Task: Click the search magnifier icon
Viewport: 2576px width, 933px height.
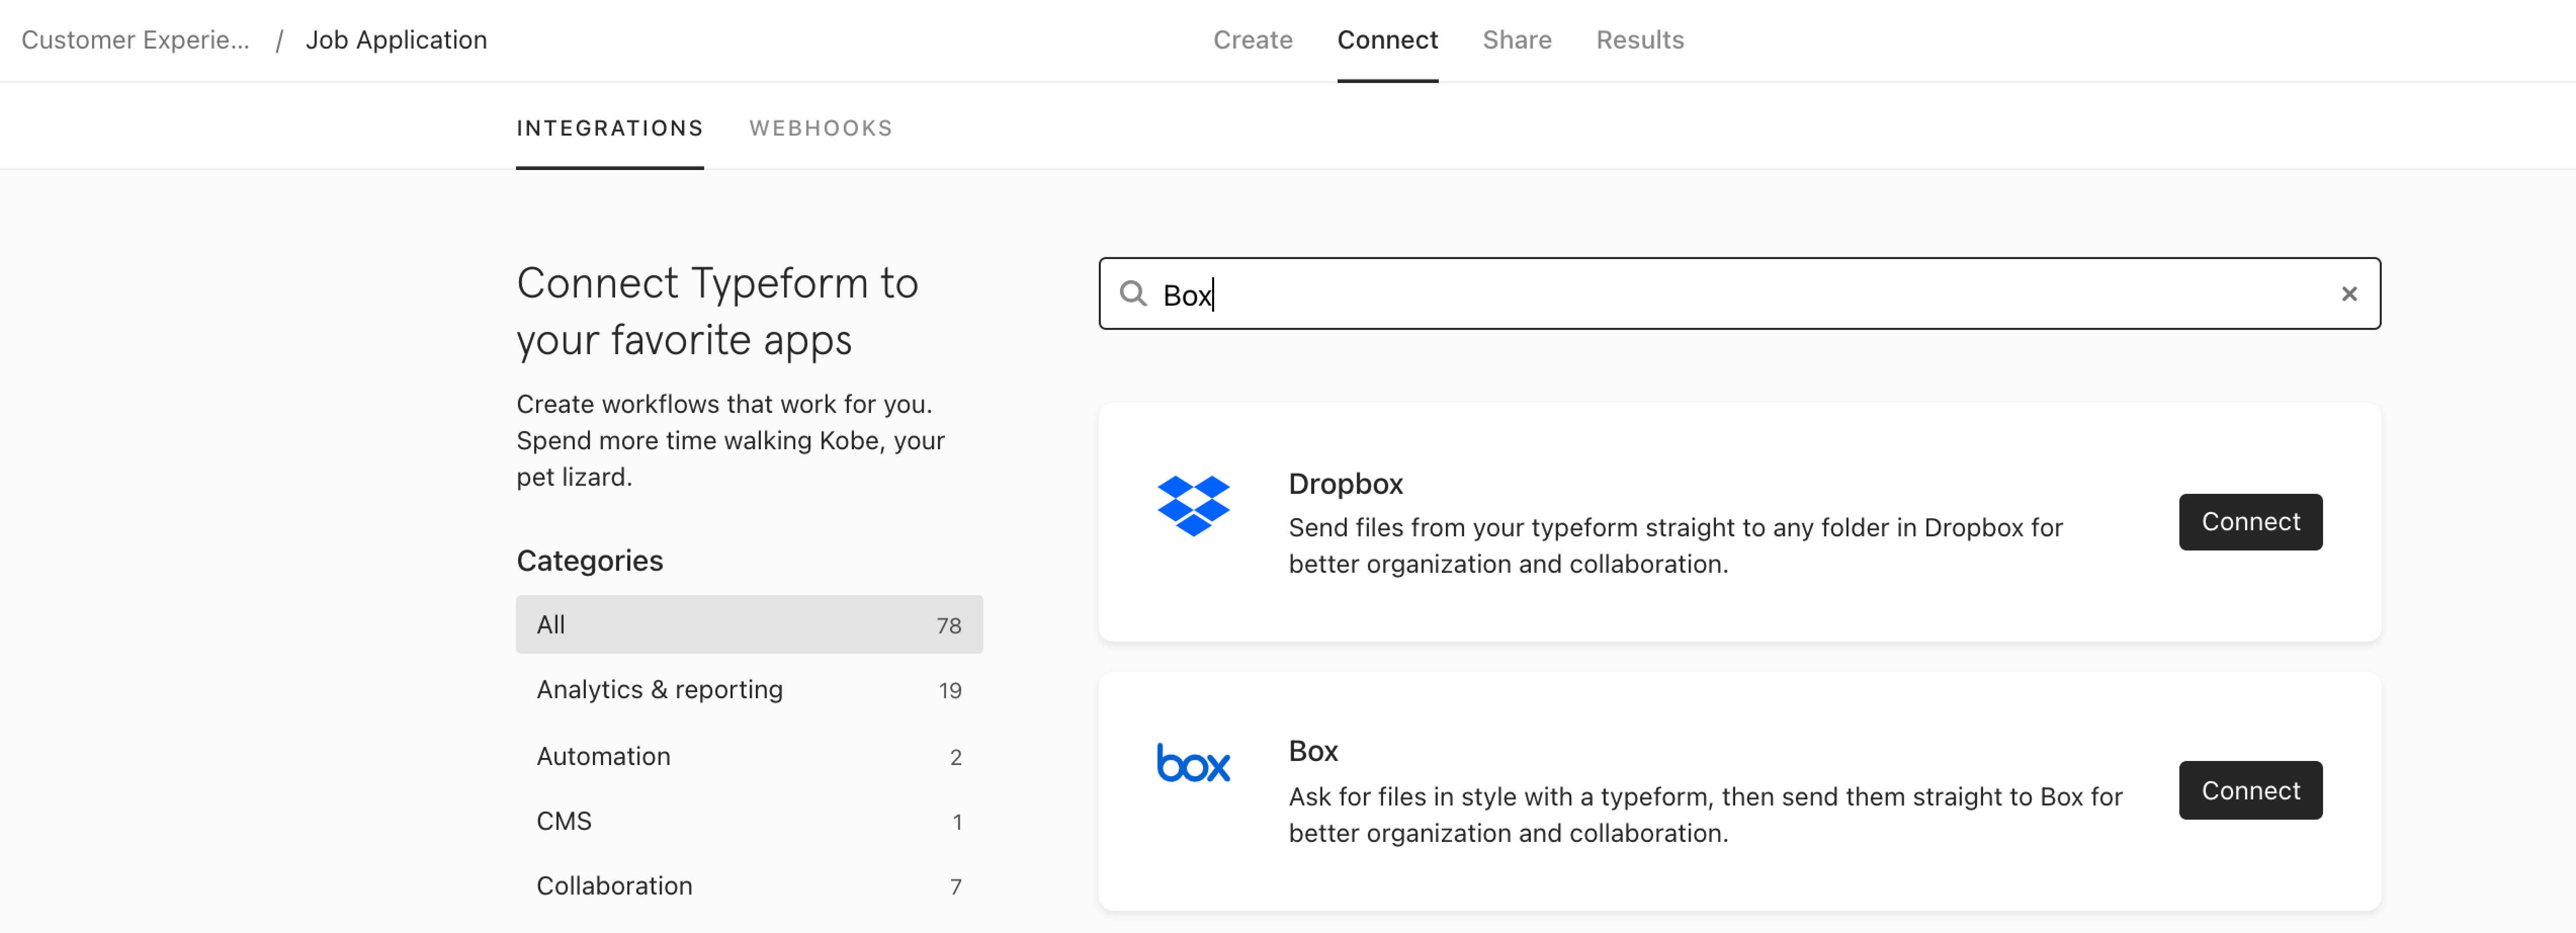Action: click(1132, 293)
